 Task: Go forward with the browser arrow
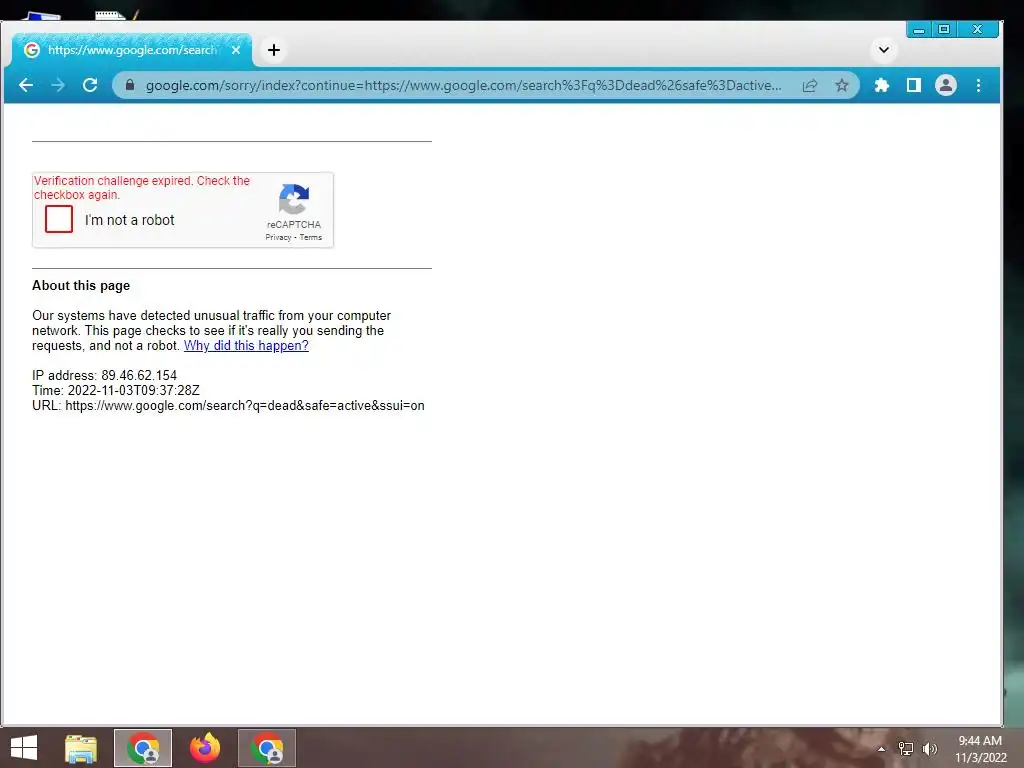coord(58,85)
